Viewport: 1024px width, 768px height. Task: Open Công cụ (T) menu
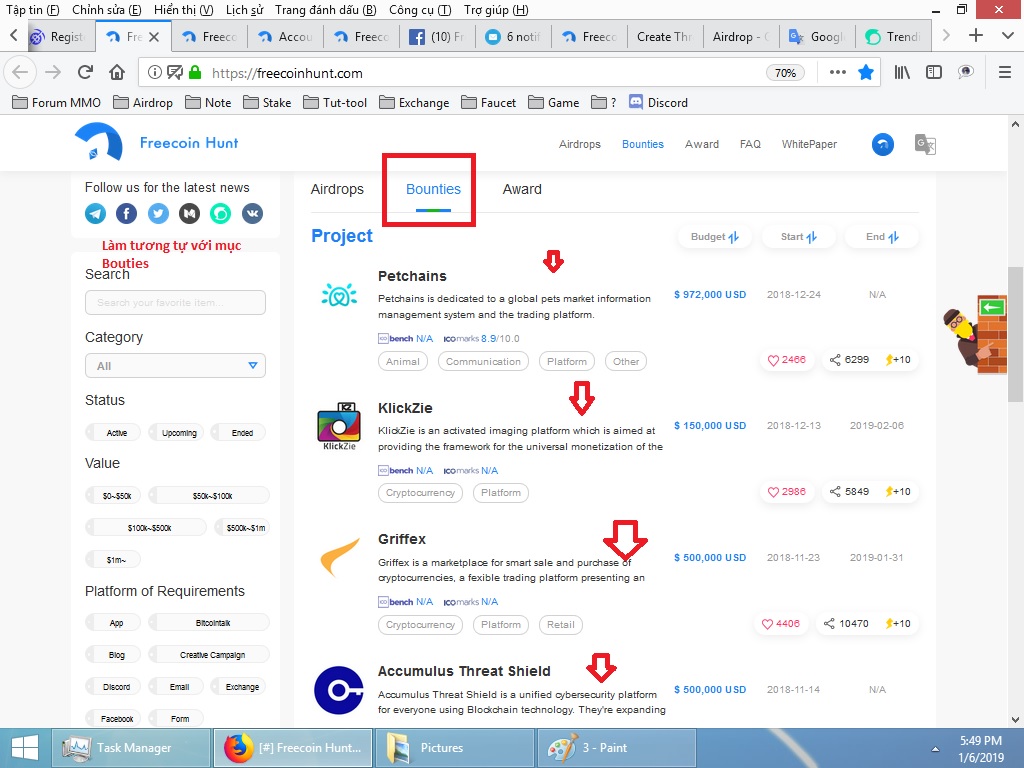click(x=419, y=10)
